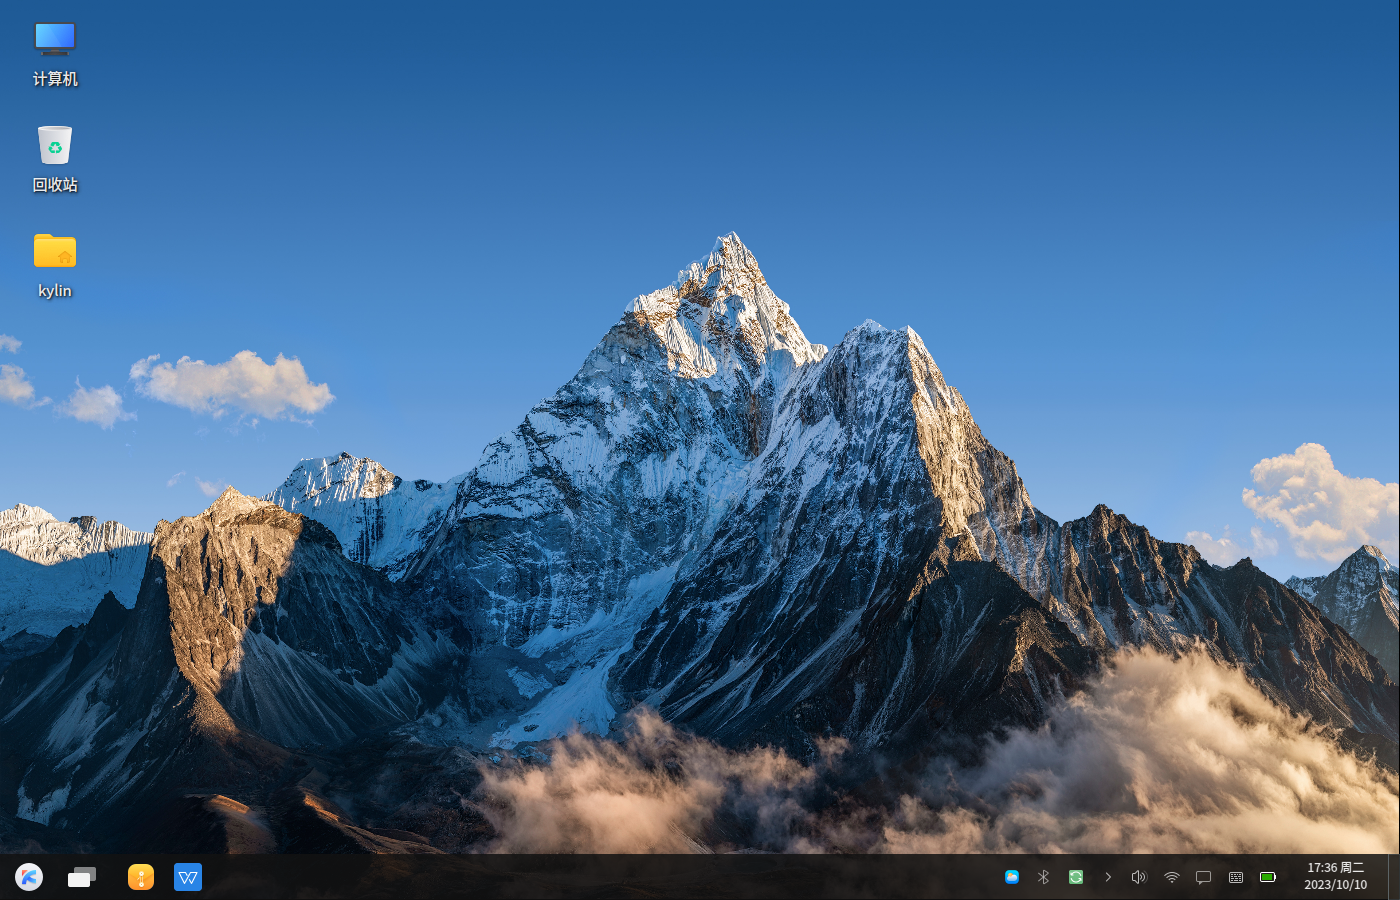Open the task view switcher
This screenshot has width=1400, height=900.
(x=82, y=877)
